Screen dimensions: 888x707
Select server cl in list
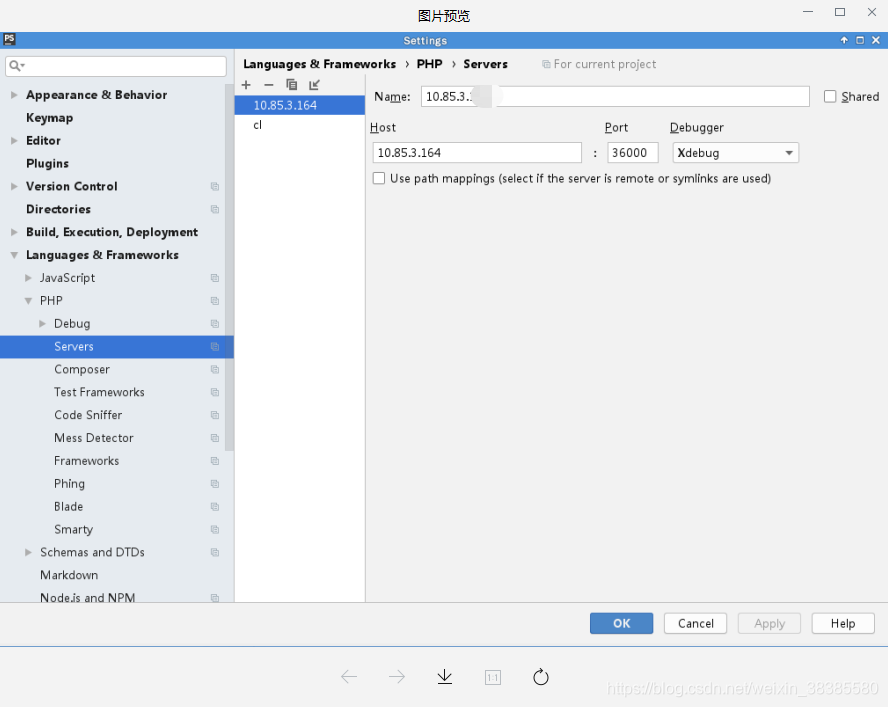coord(300,125)
